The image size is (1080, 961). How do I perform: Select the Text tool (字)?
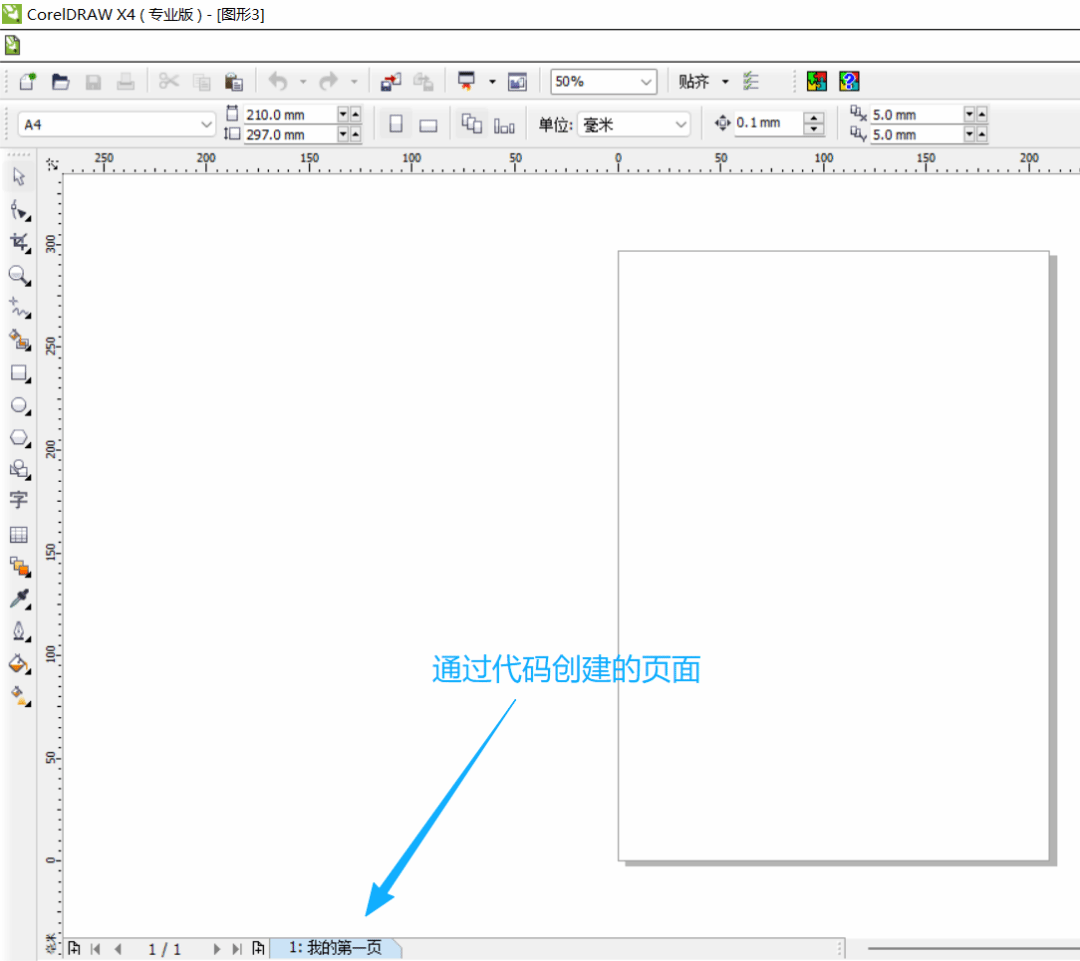tap(19, 500)
